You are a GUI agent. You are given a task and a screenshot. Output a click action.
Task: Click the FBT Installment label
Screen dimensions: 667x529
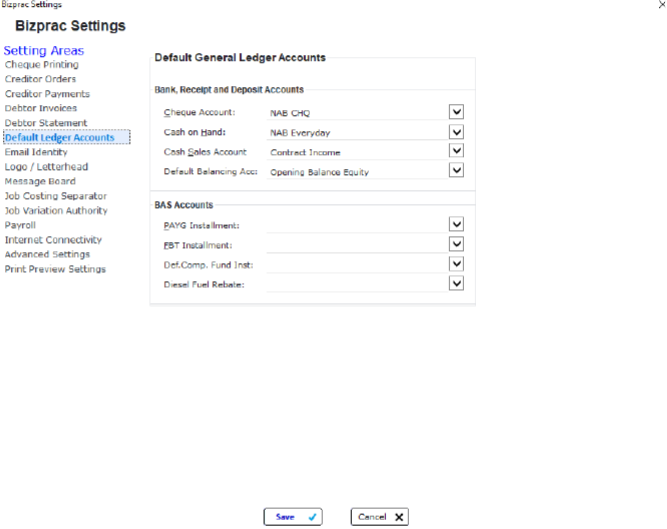pos(198,245)
